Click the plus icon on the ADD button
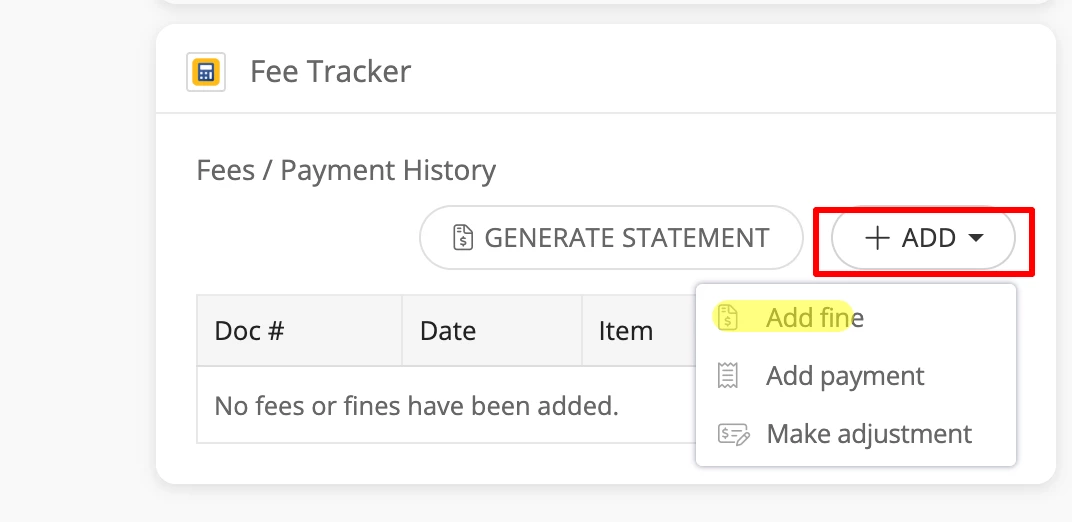This screenshot has height=522, width=1072. point(877,238)
